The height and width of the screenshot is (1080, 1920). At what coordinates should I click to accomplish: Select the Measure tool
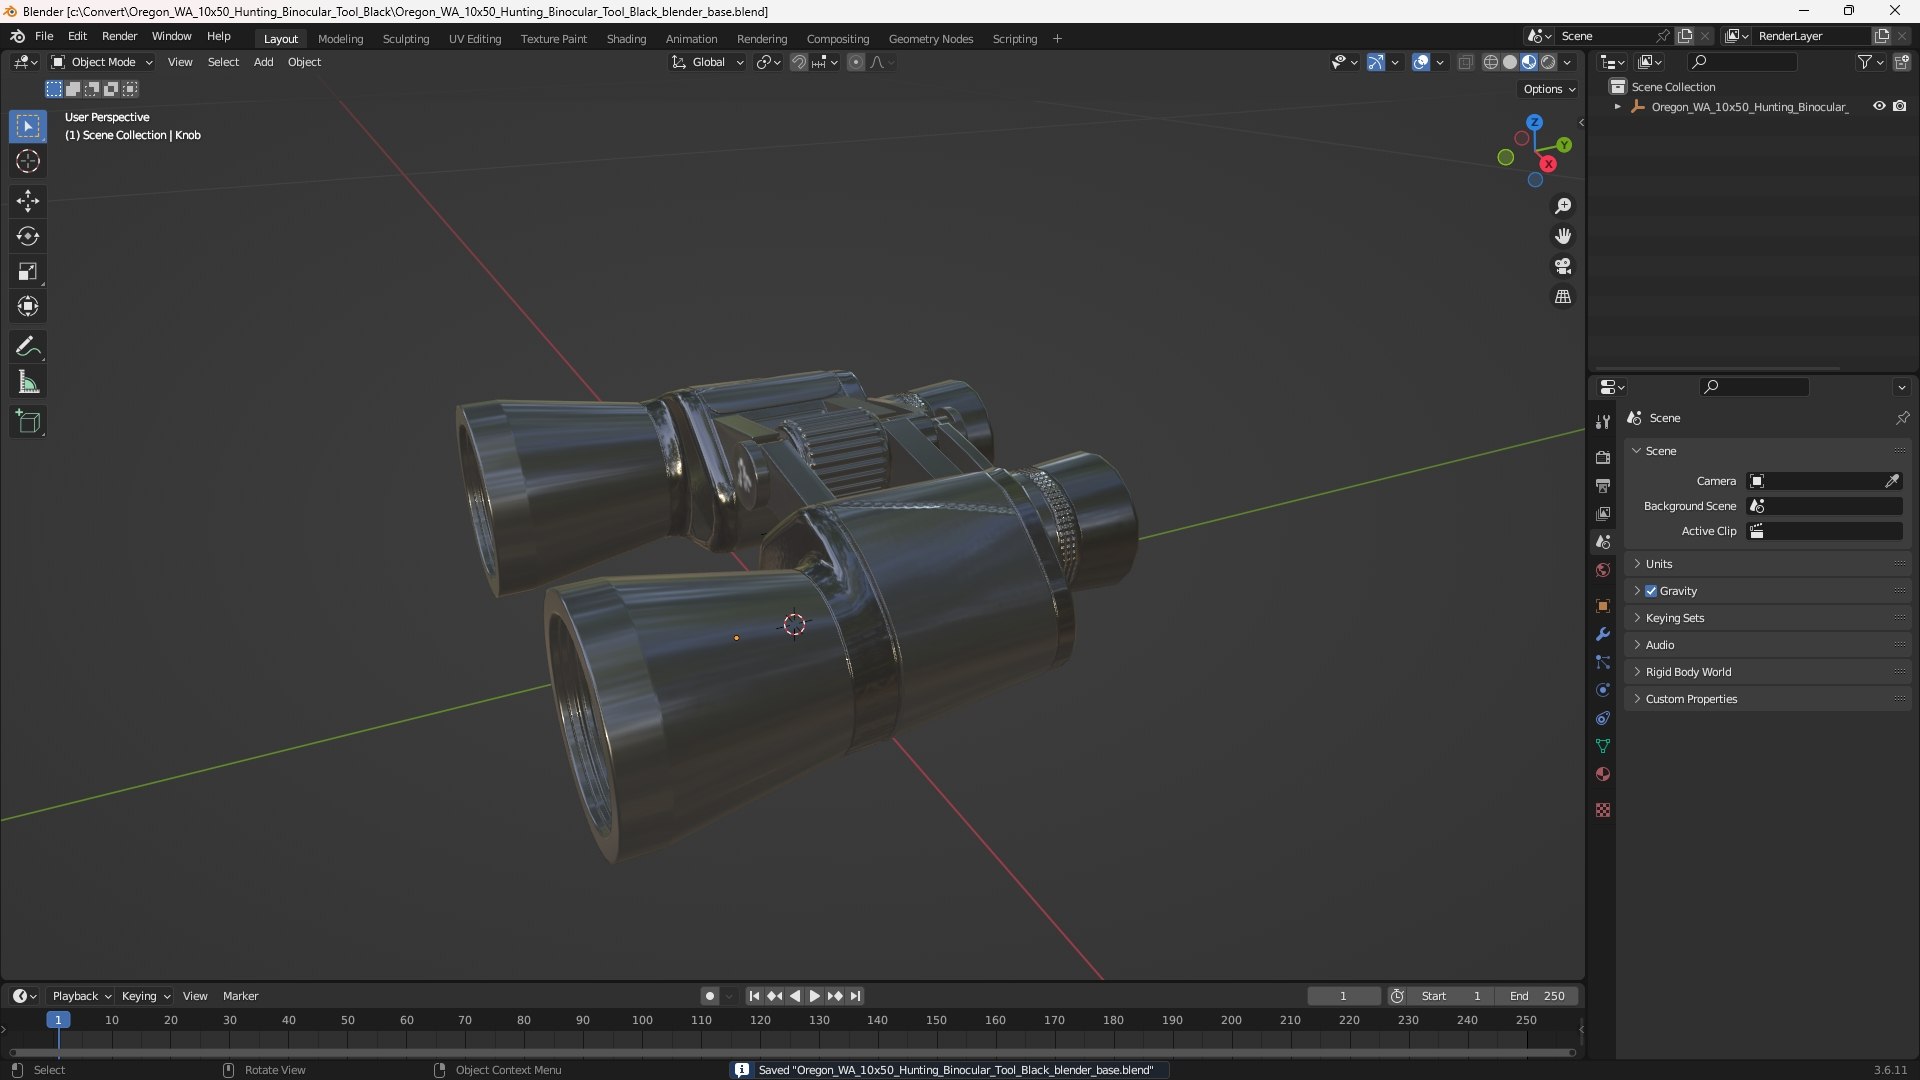[28, 382]
